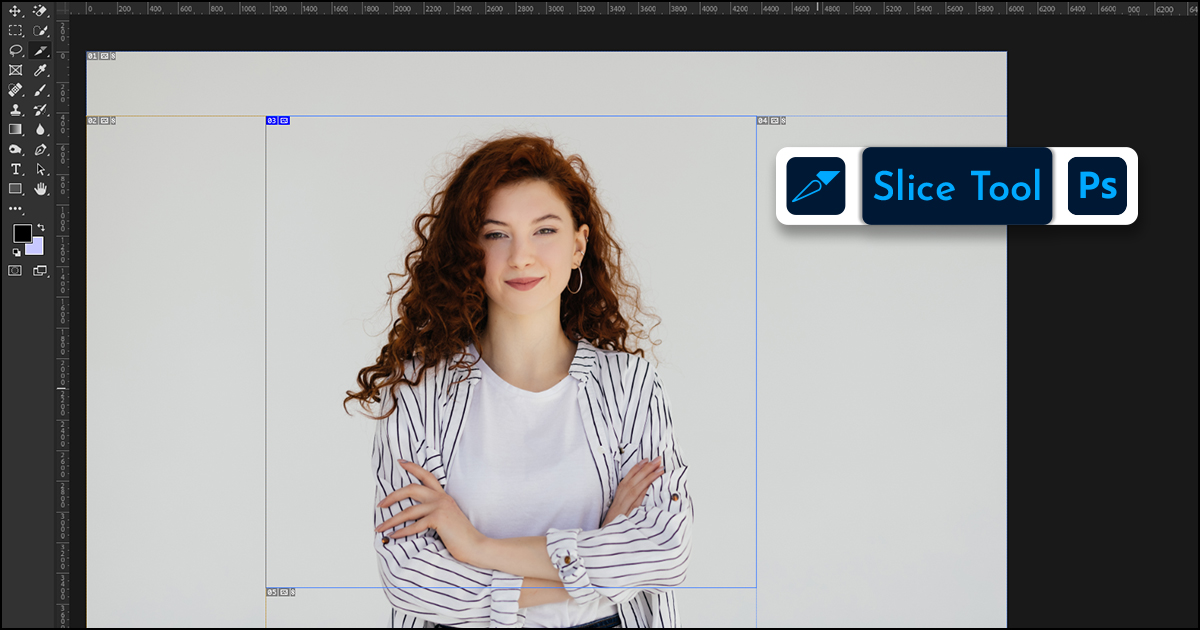This screenshot has height=630, width=1200.
Task: Select the Slice tool in the toolbar
Action: [x=41, y=50]
